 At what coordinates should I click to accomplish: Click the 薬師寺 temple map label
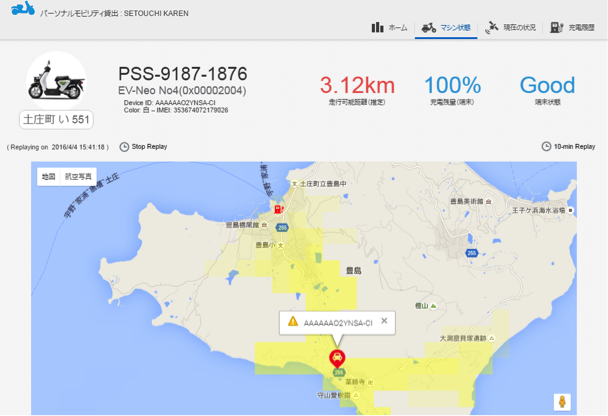355,382
